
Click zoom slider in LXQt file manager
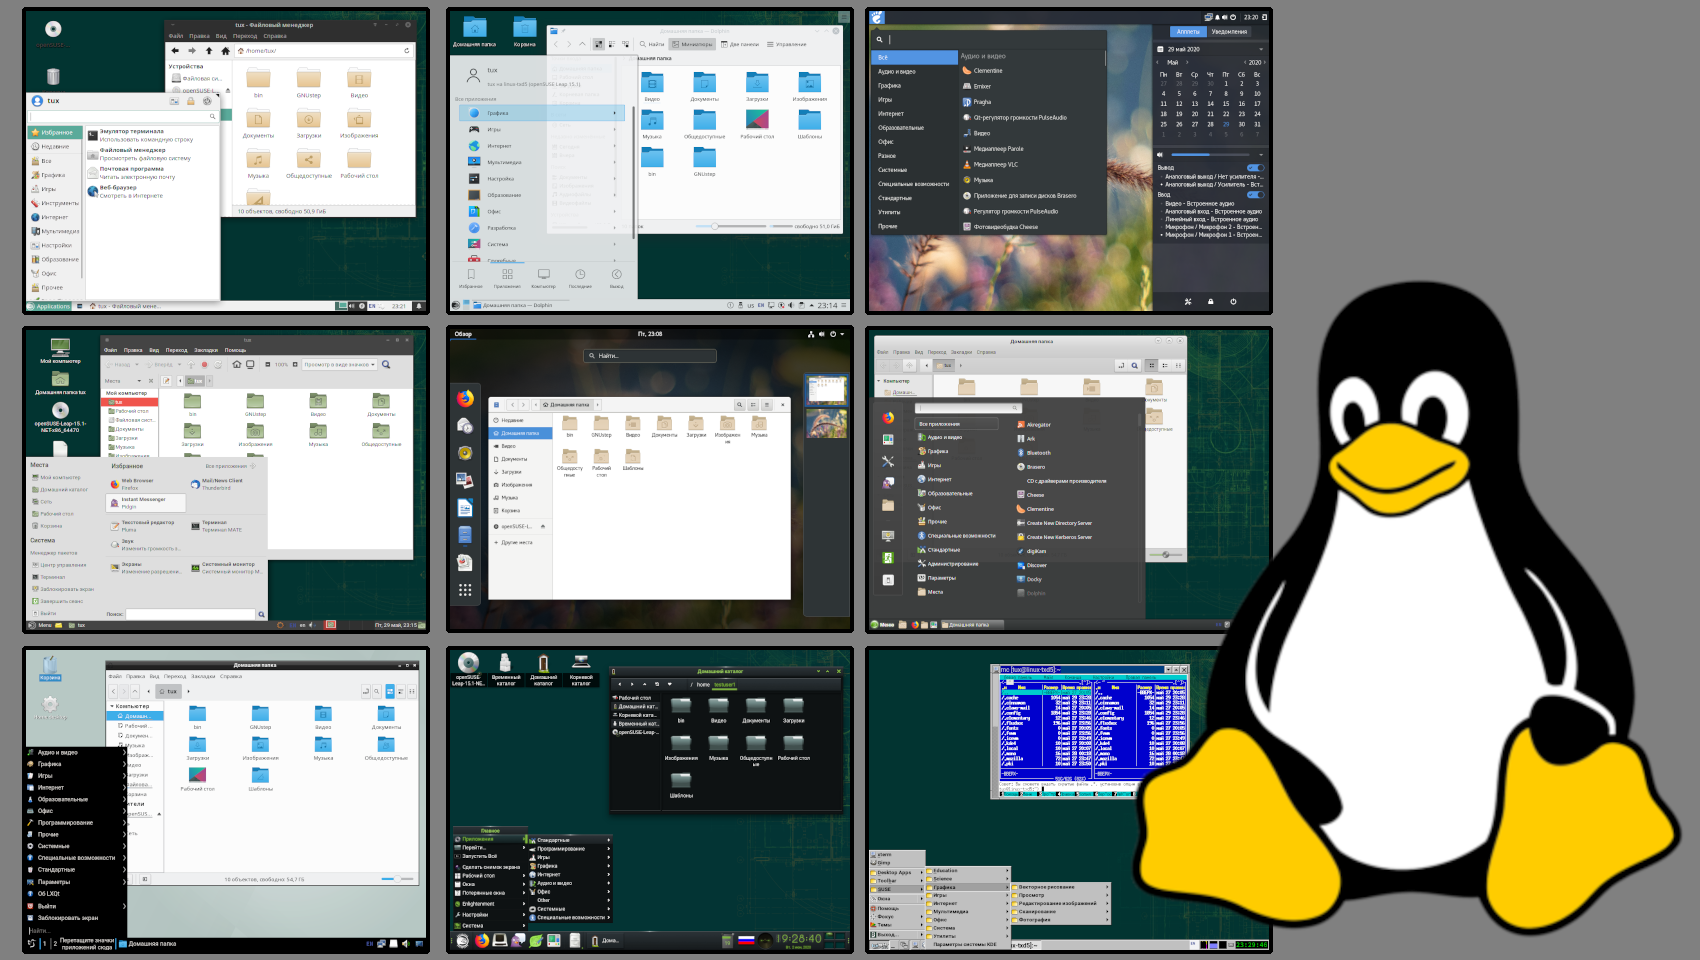point(398,879)
